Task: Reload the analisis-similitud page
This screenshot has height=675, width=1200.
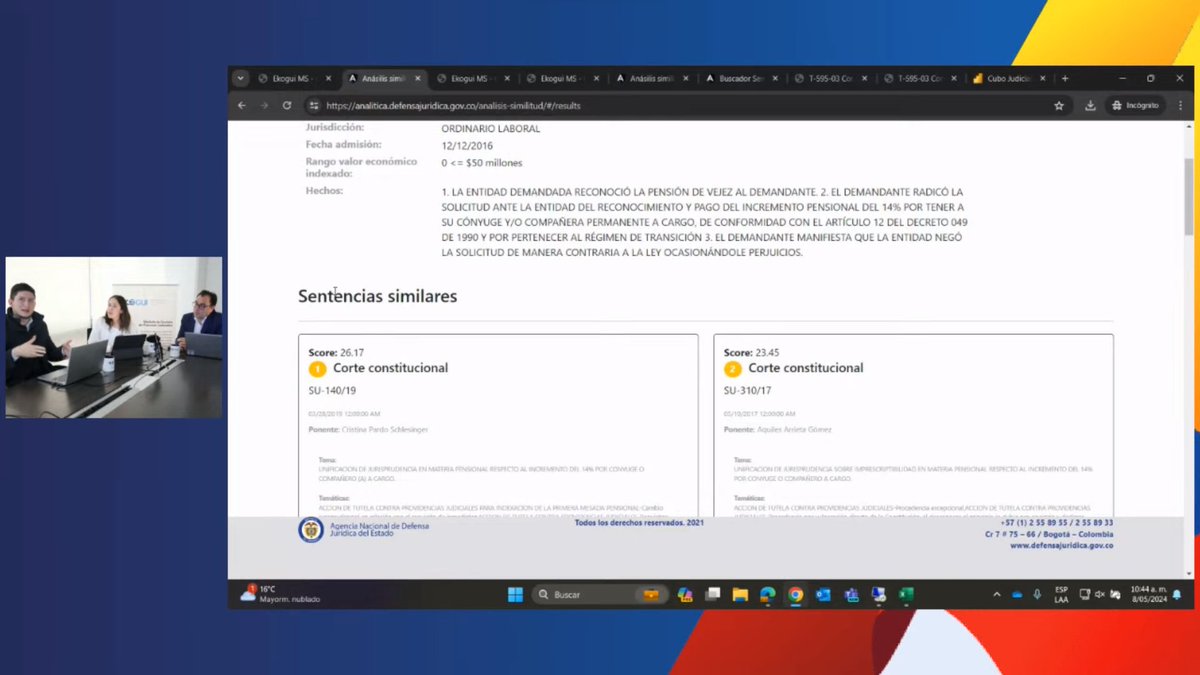Action: tap(287, 105)
